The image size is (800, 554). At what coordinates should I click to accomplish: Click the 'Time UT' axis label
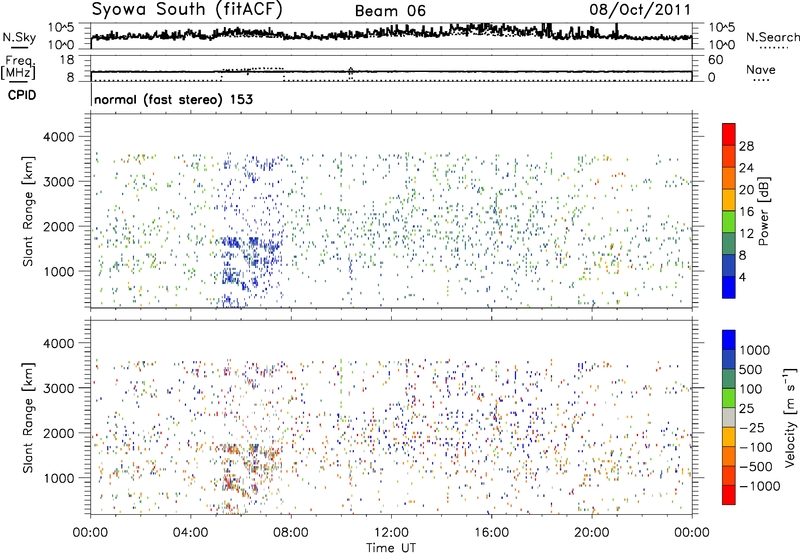click(391, 548)
